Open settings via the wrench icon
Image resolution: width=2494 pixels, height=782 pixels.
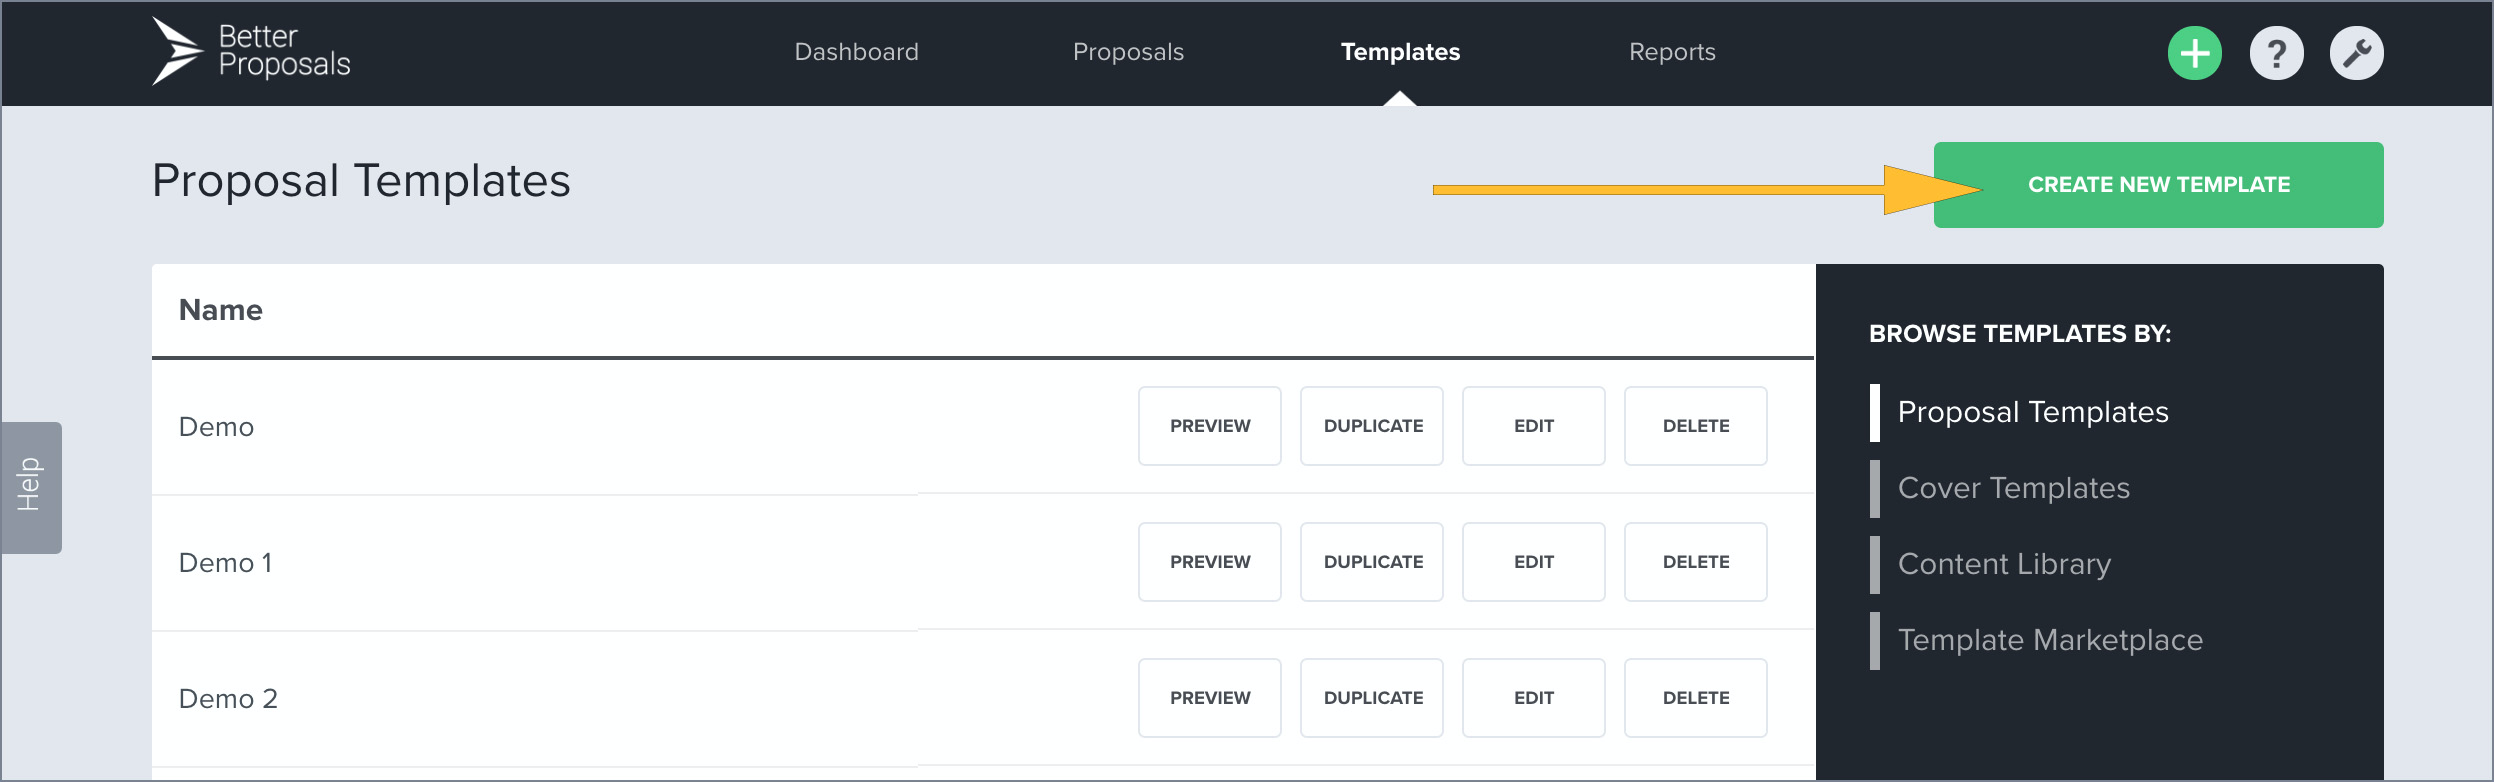click(2357, 53)
